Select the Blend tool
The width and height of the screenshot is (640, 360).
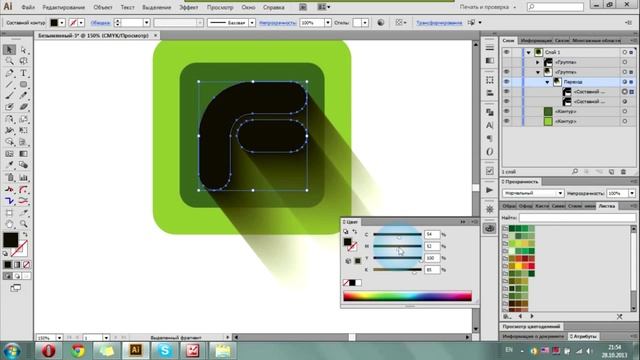[23, 165]
